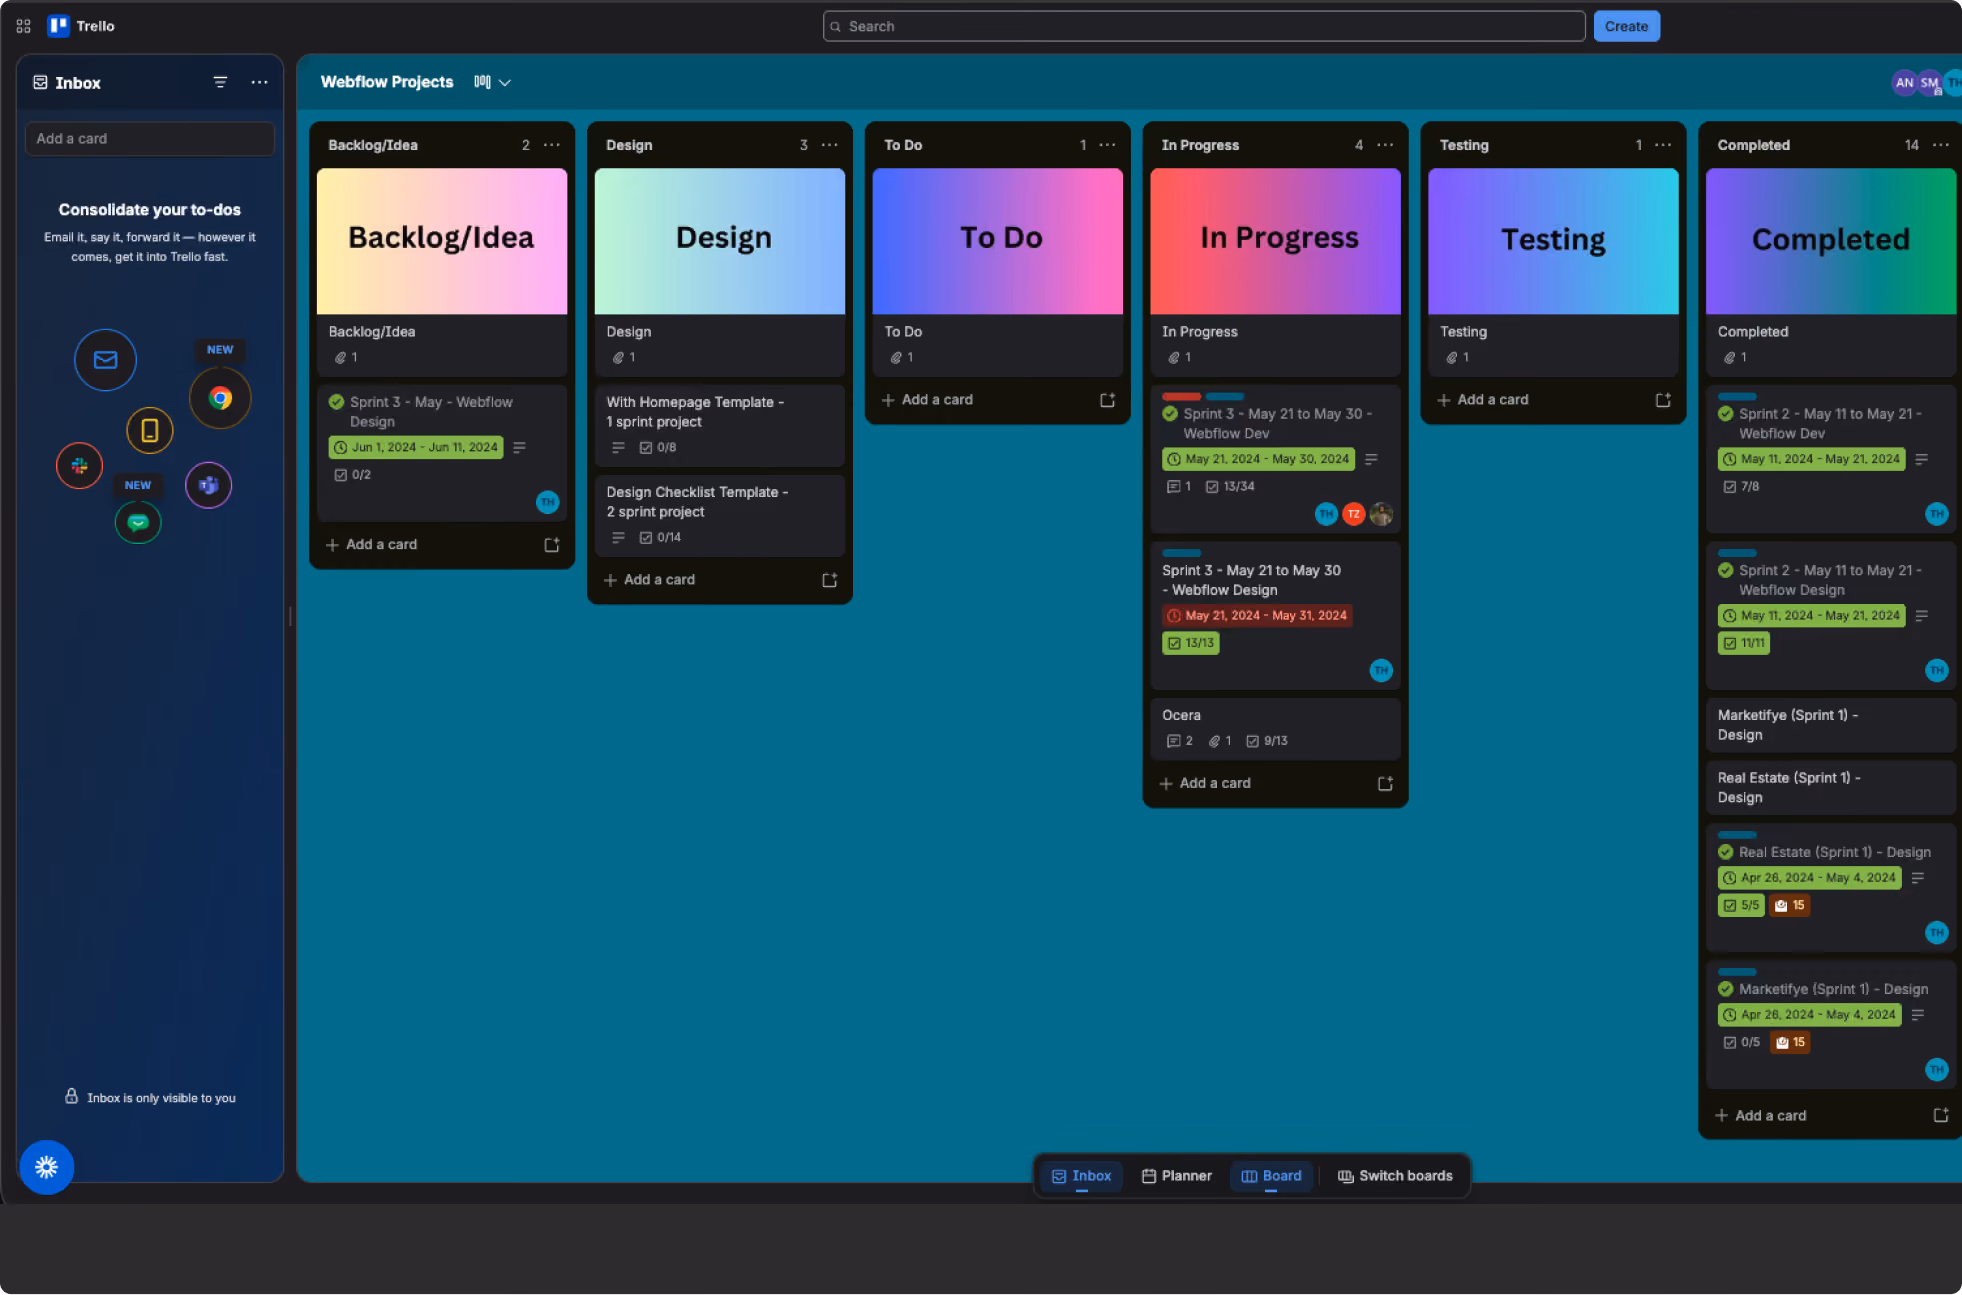
Task: Switch to the Inbox tab in bottom bar
Action: pyautogui.click(x=1081, y=1176)
